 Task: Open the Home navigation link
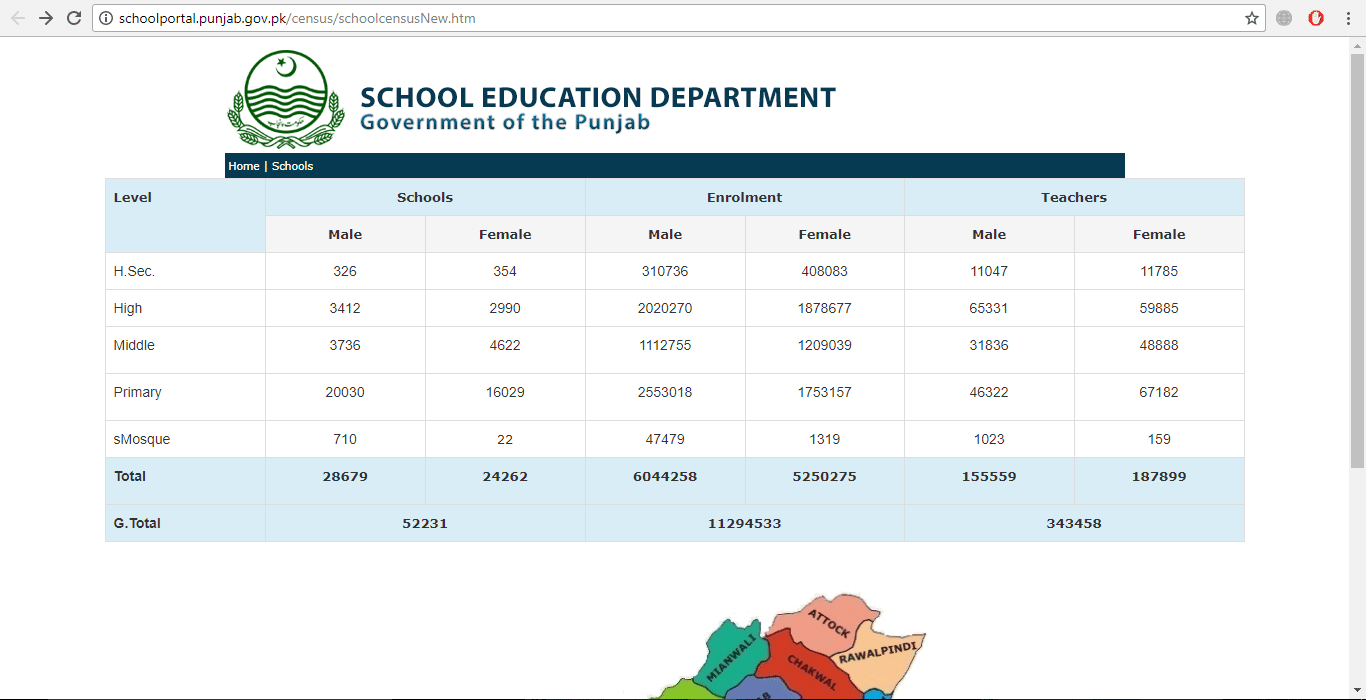pyautogui.click(x=244, y=166)
